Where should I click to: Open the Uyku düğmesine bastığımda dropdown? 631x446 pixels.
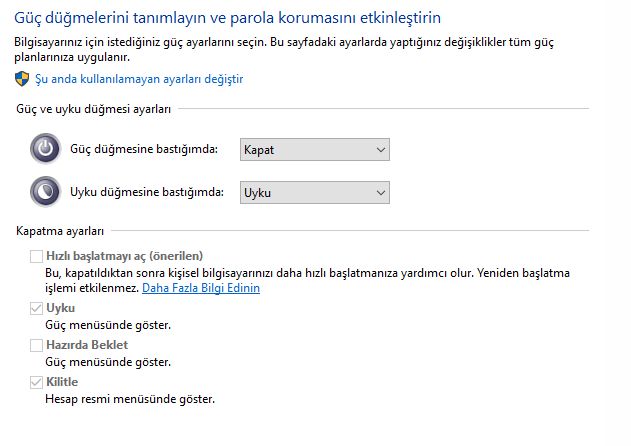coord(314,193)
